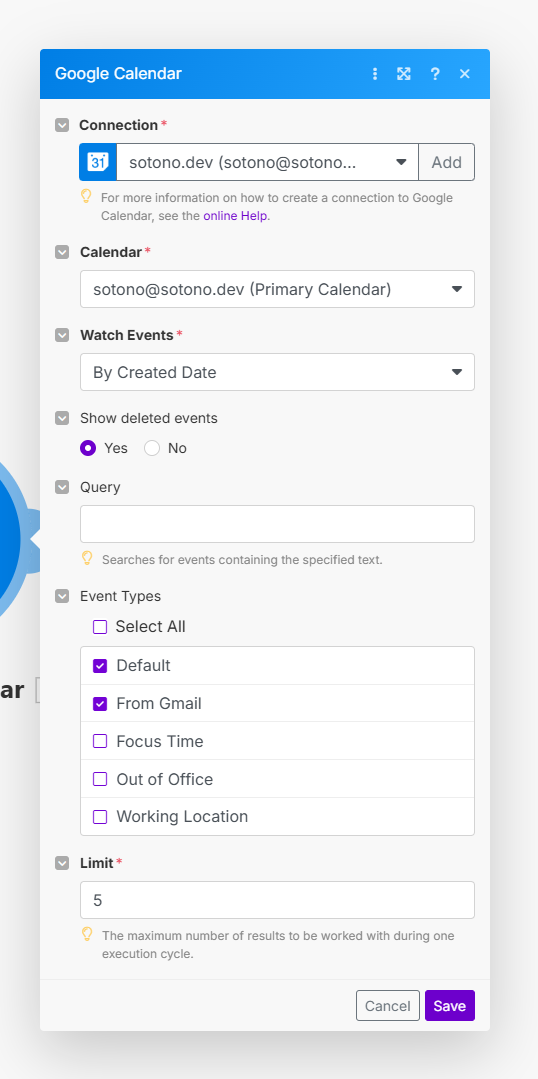Click the Save button
This screenshot has height=1079, width=538.
(450, 1005)
